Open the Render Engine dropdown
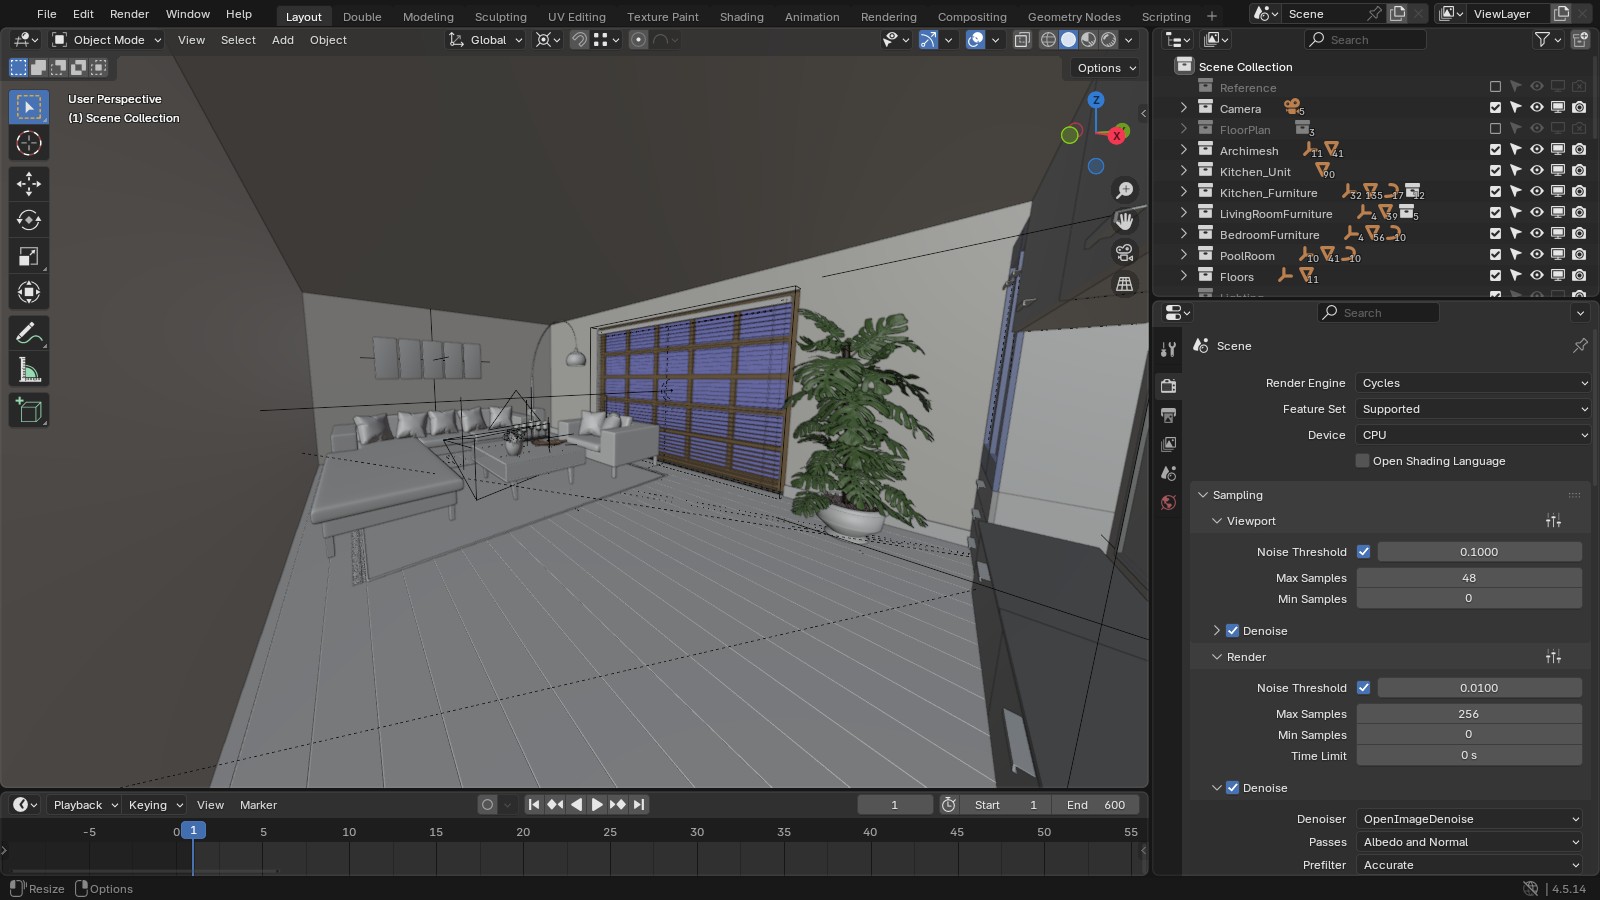Image resolution: width=1600 pixels, height=900 pixels. pos(1473,383)
